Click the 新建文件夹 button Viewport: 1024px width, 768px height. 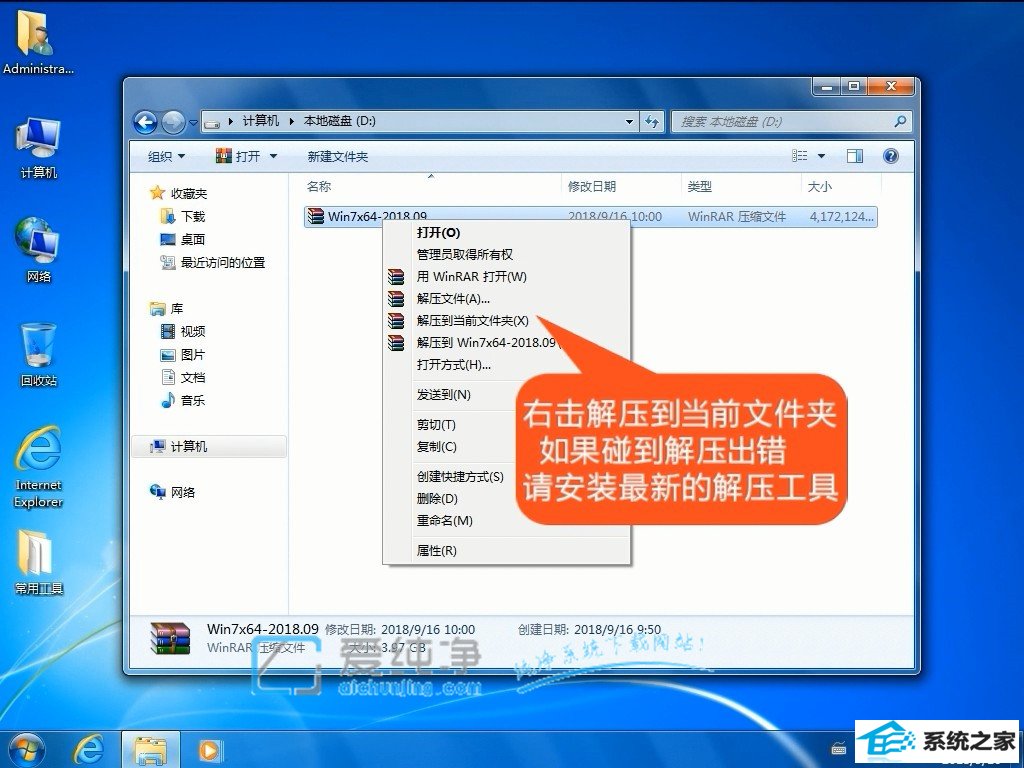337,156
